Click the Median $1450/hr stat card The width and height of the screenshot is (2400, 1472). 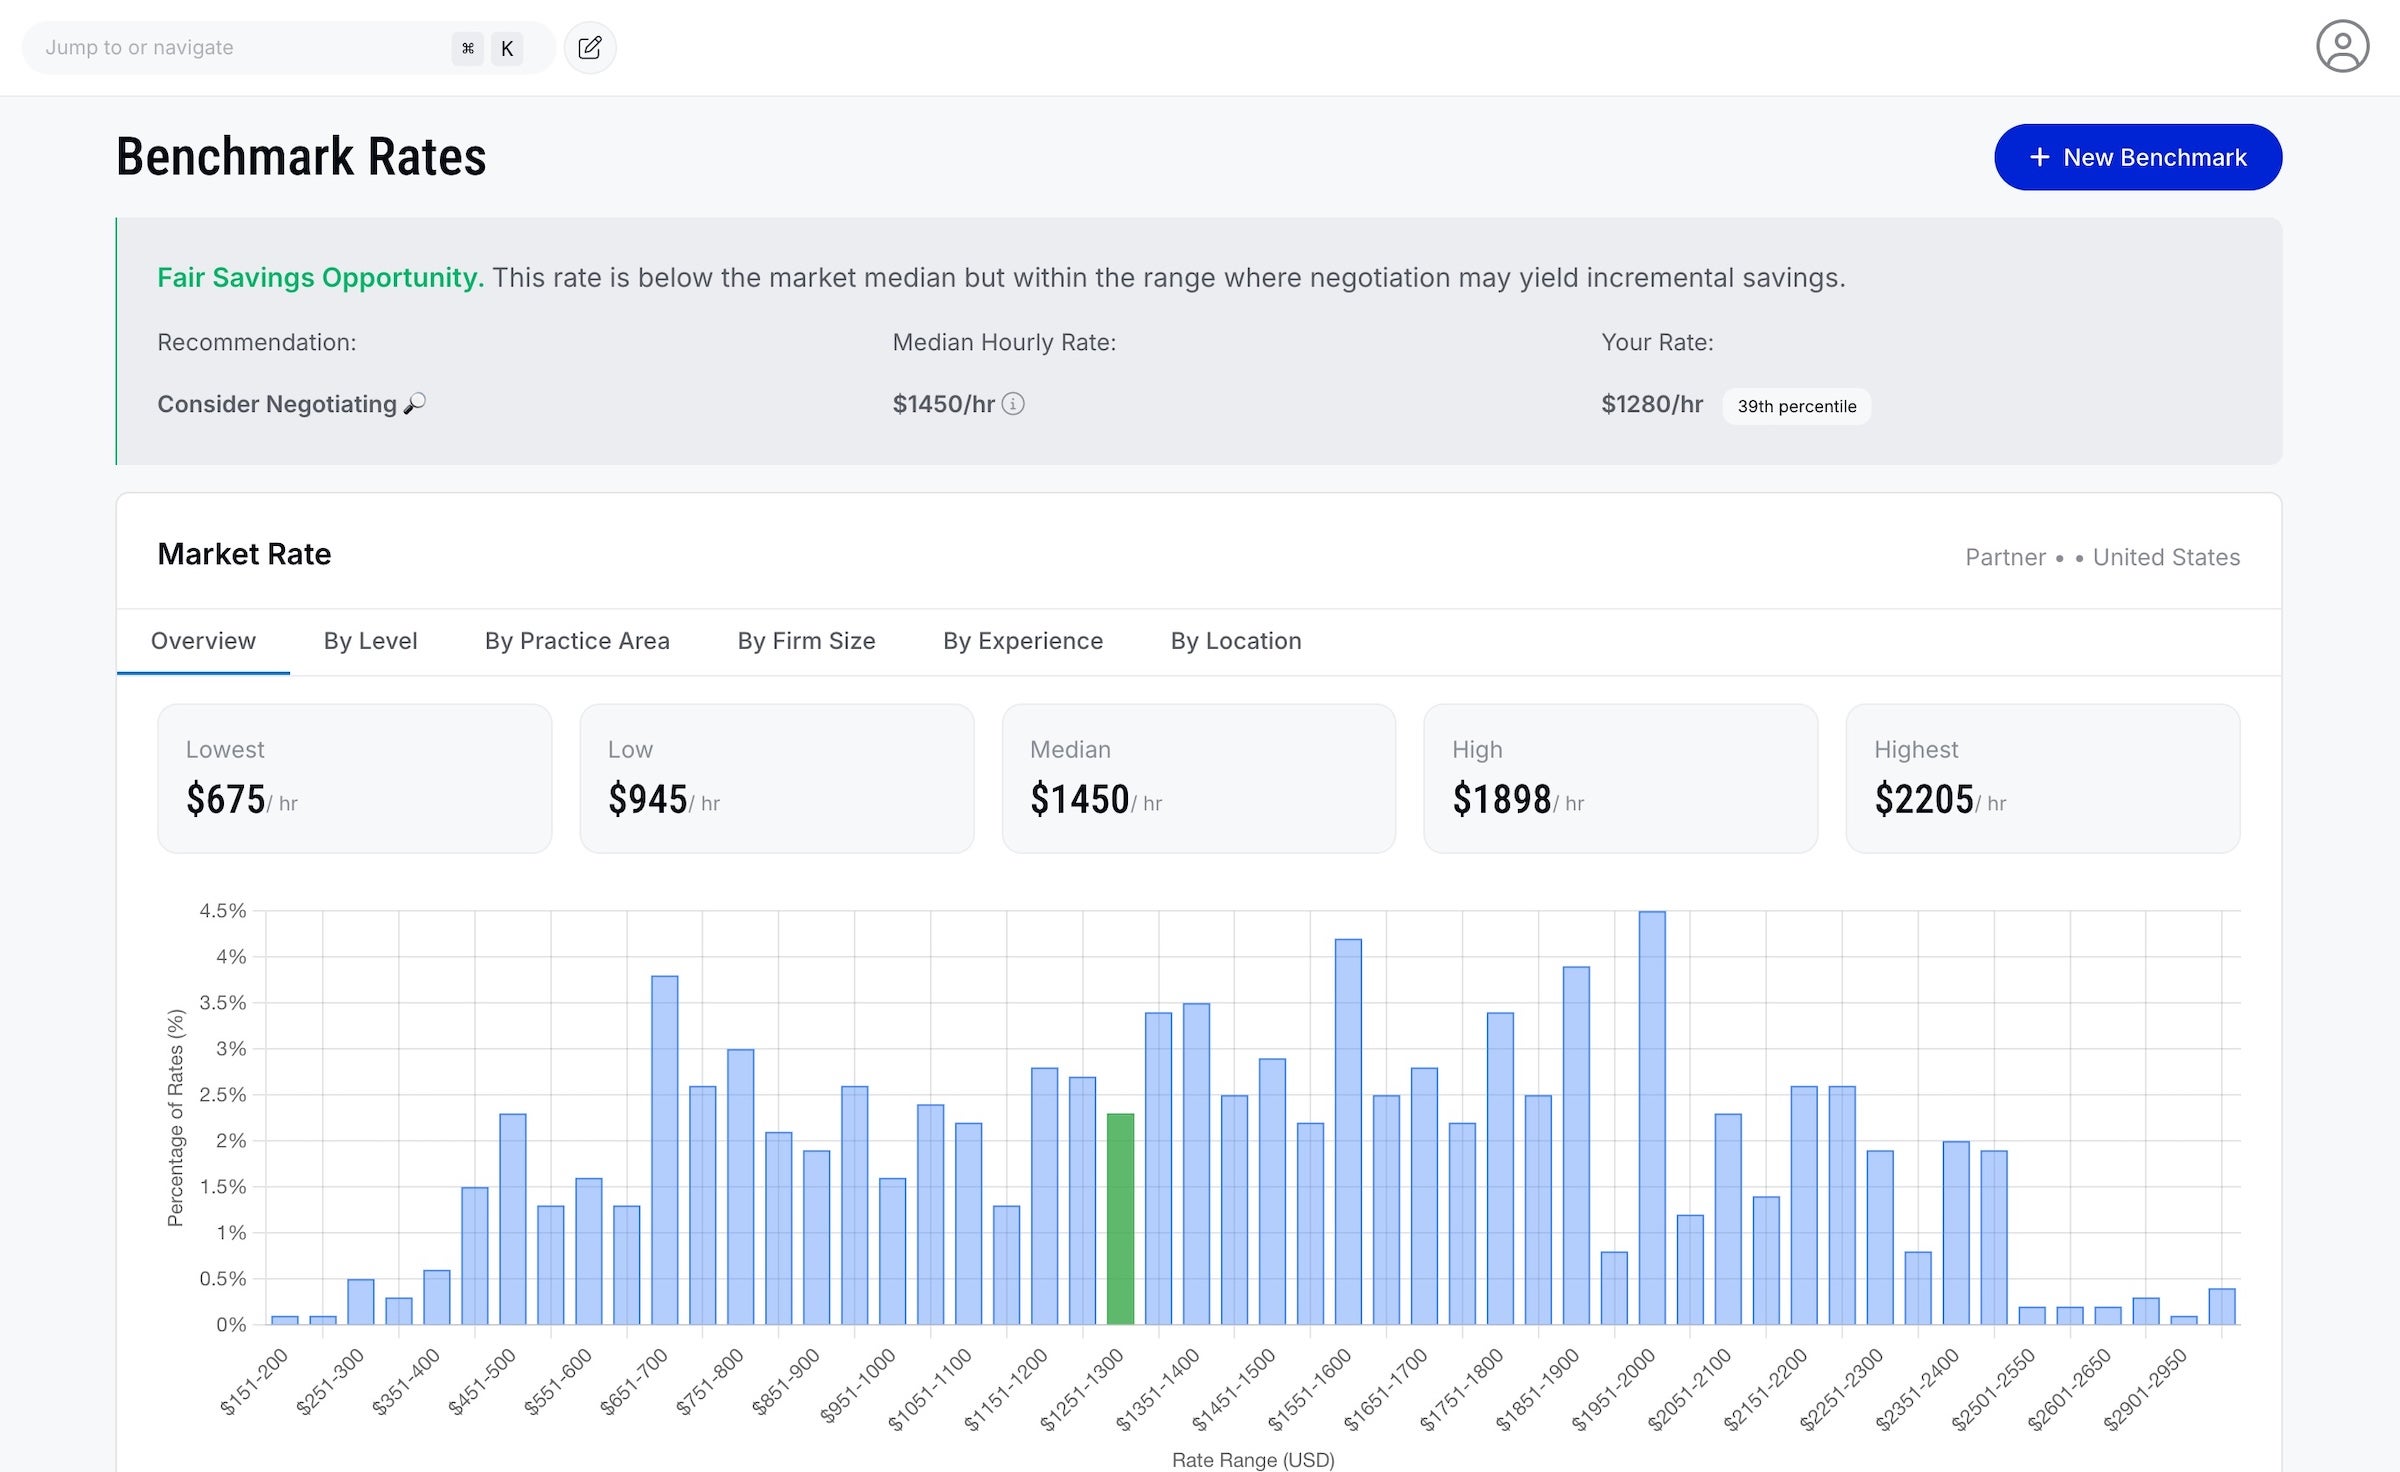click(1199, 779)
